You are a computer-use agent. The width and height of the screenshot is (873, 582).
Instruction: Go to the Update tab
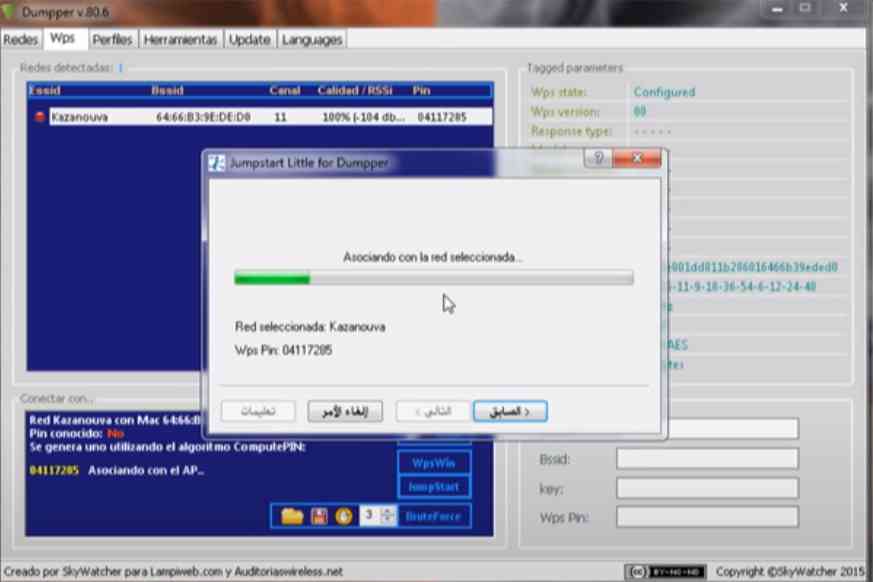pos(249,40)
